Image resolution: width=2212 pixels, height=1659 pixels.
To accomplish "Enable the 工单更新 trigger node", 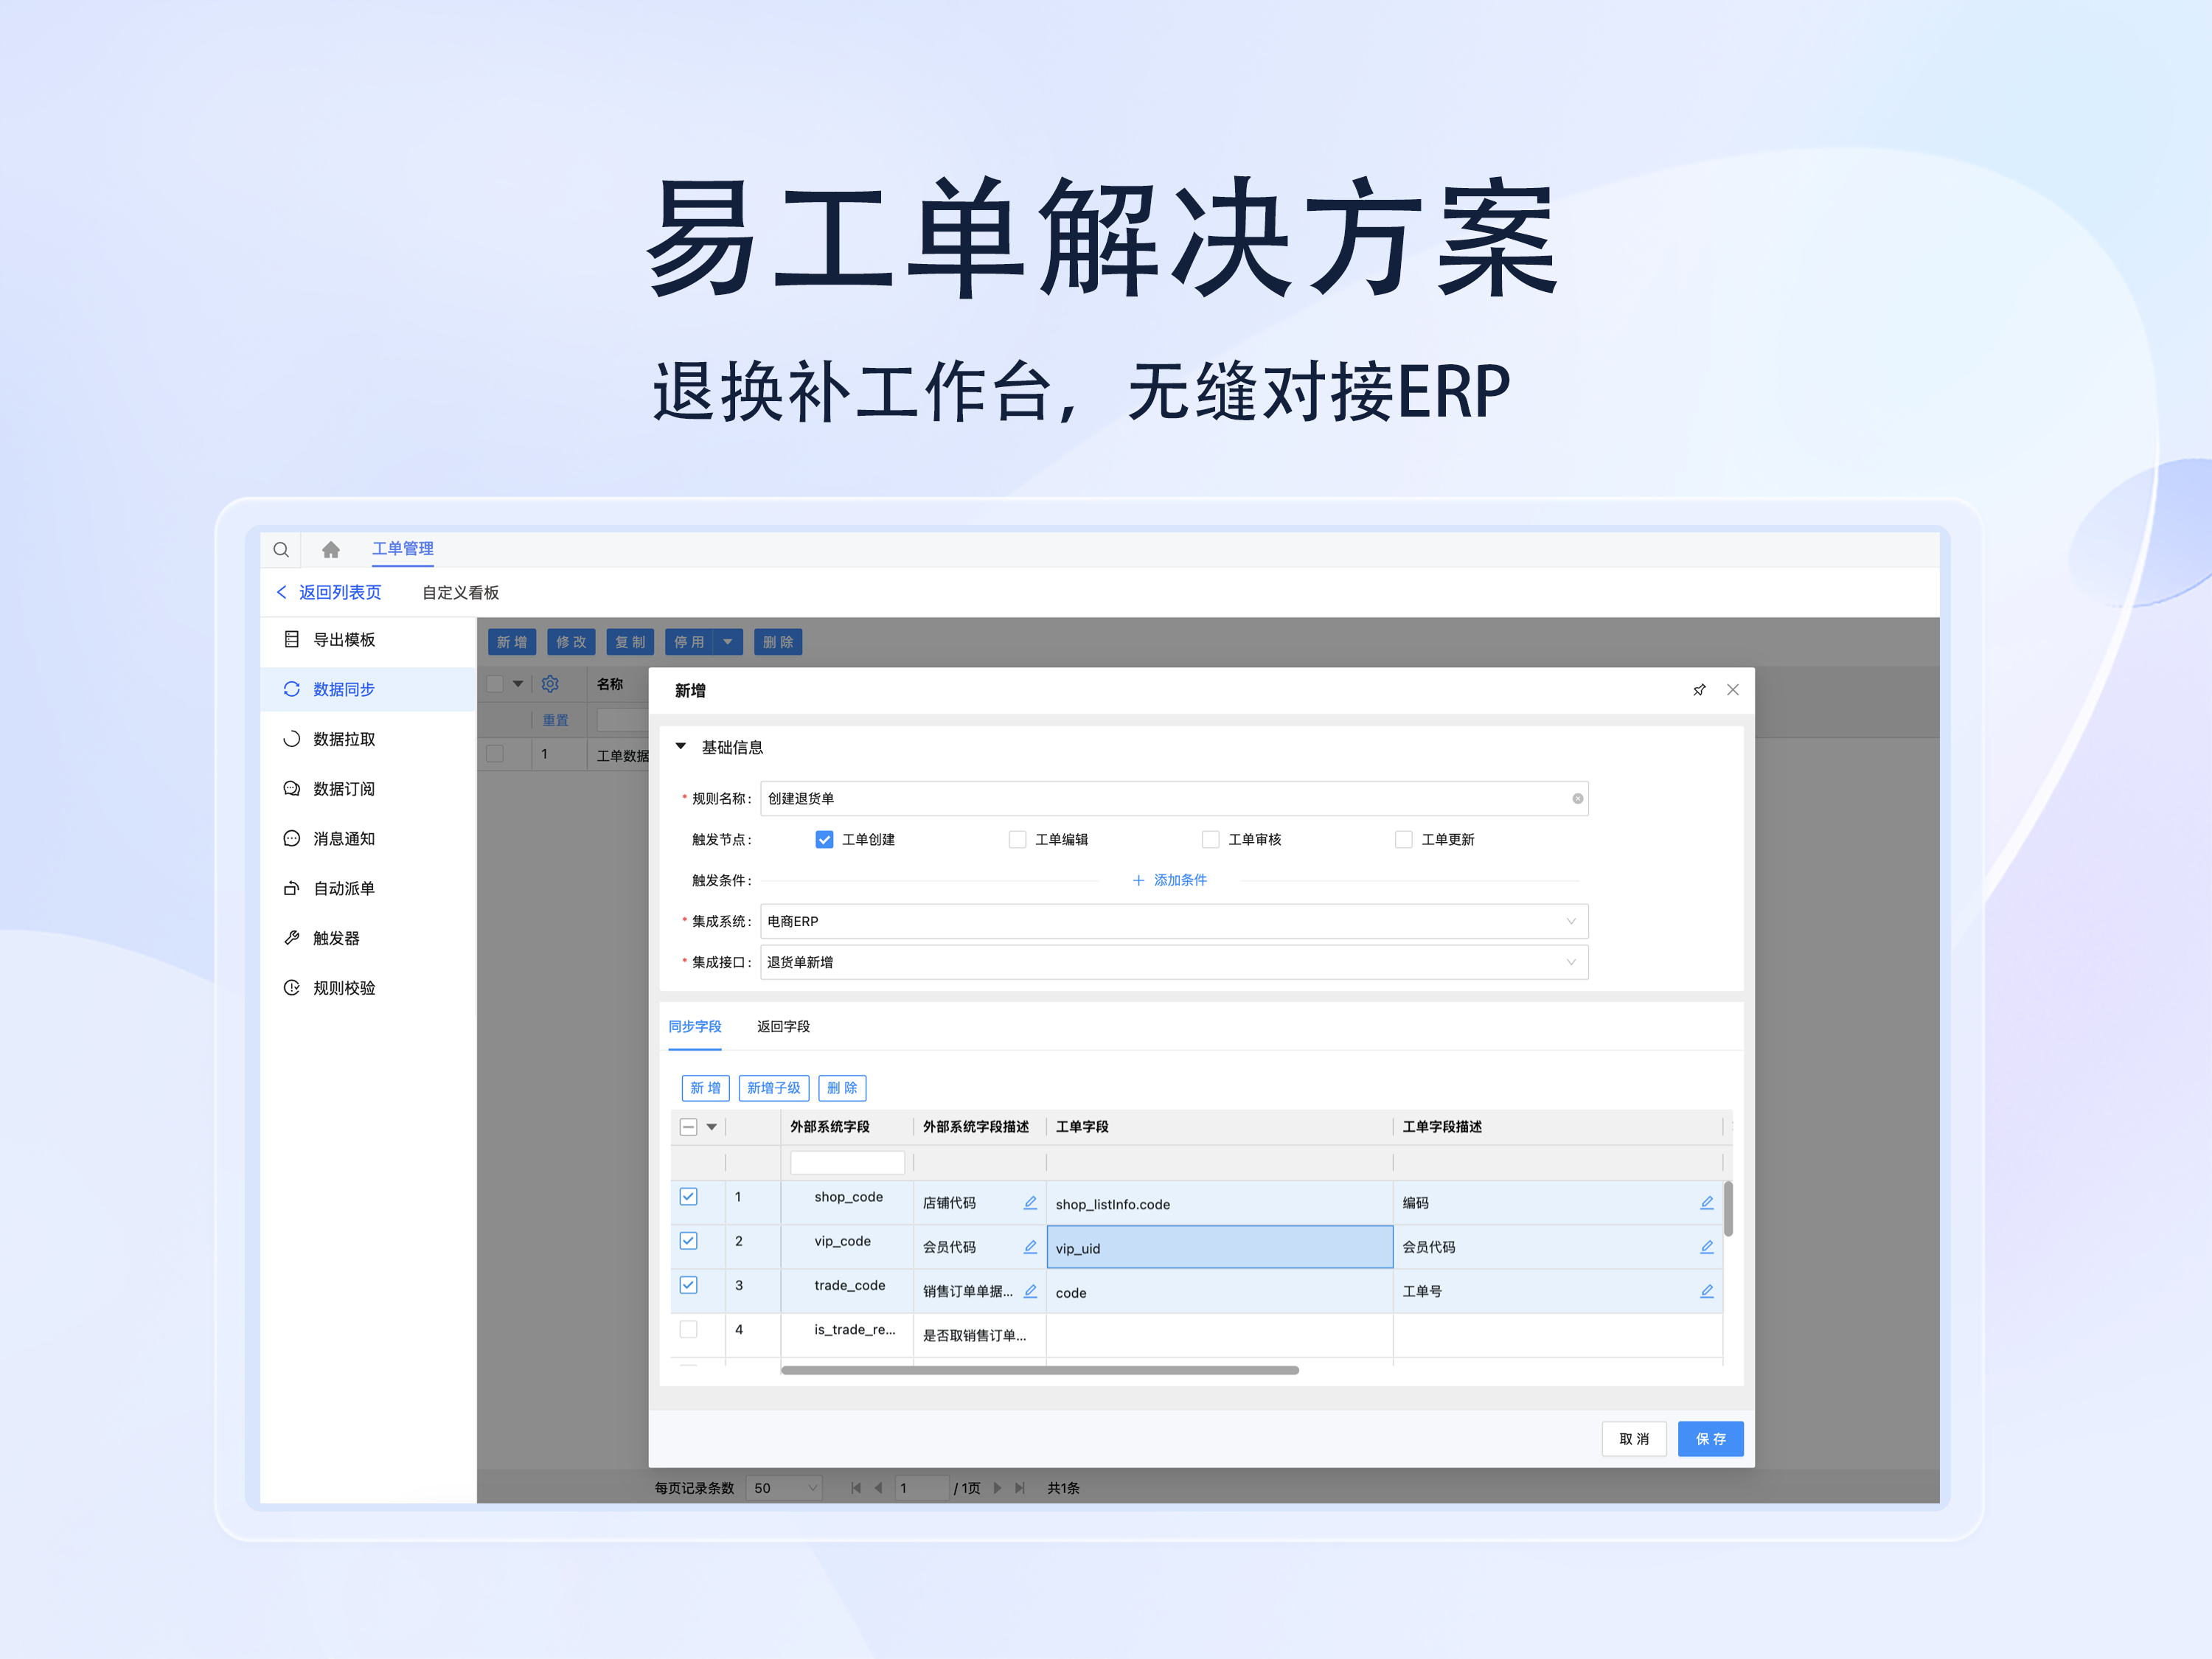I will [1403, 839].
